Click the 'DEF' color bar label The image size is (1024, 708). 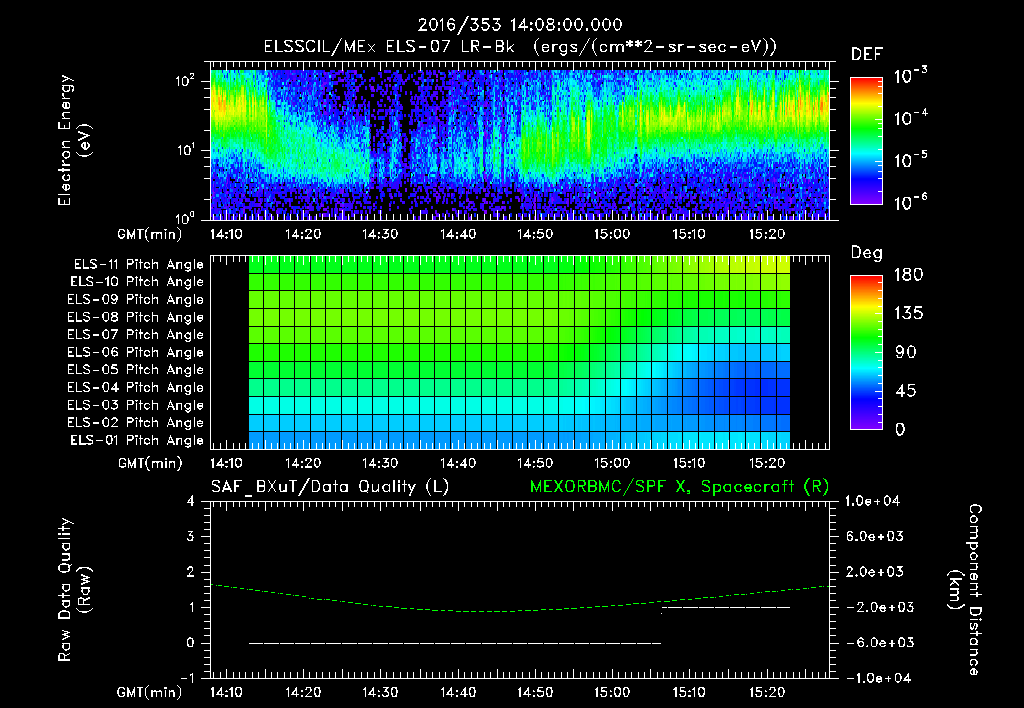pyautogui.click(x=867, y=55)
